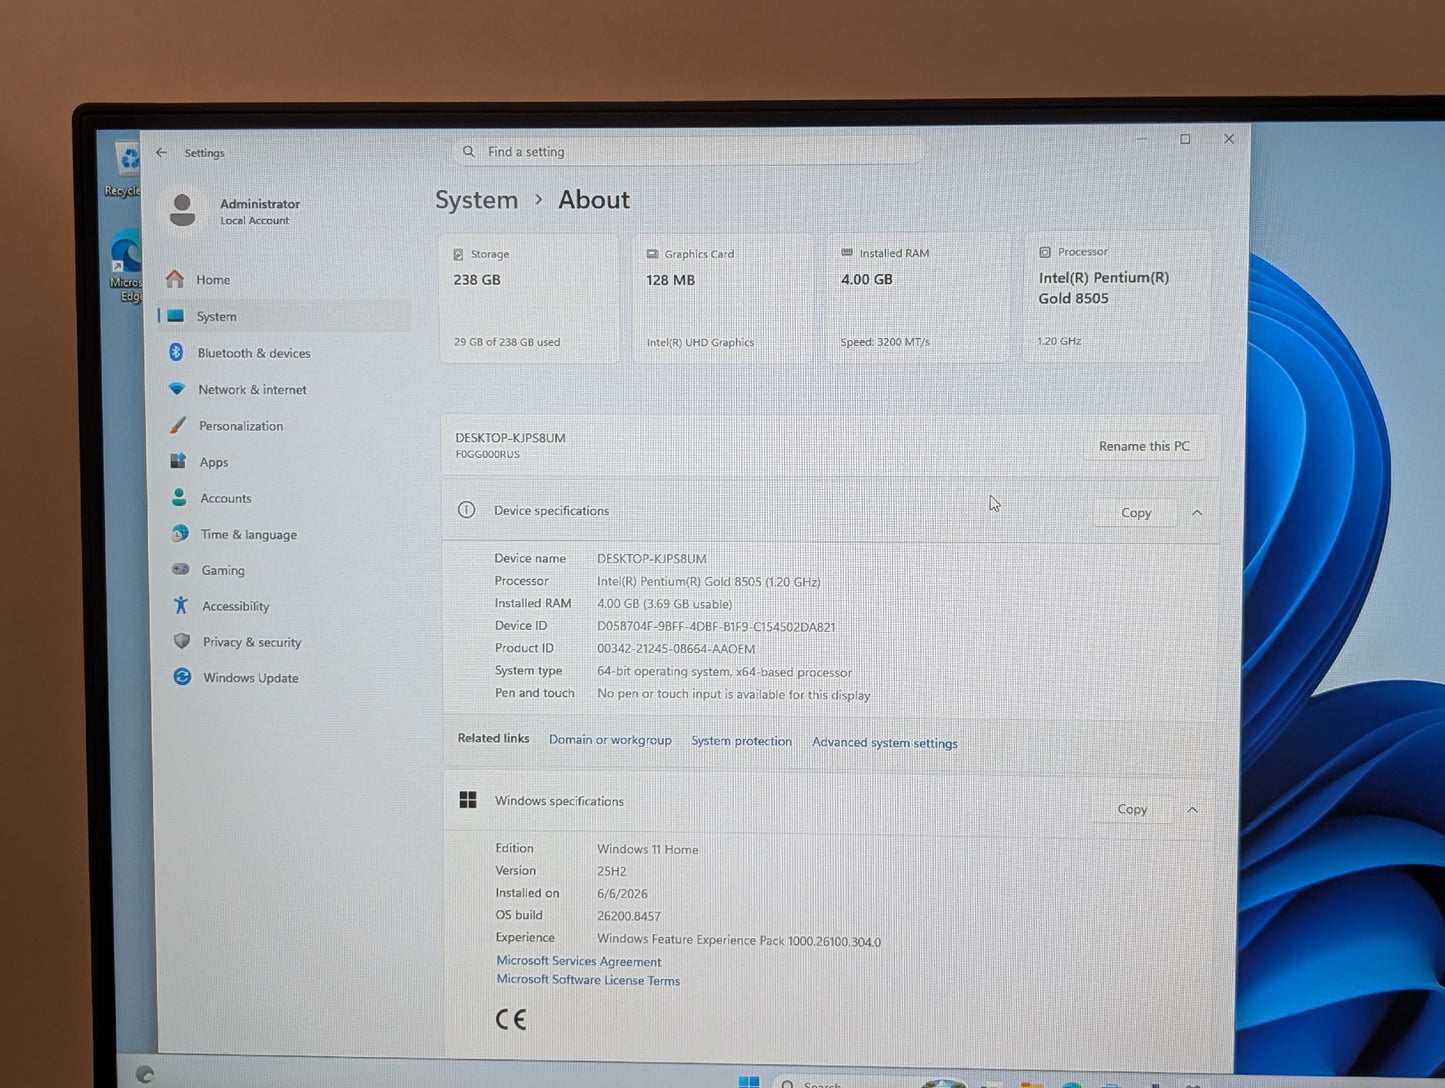Click the Bluetooth & devices icon
1445x1088 pixels.
click(176, 352)
